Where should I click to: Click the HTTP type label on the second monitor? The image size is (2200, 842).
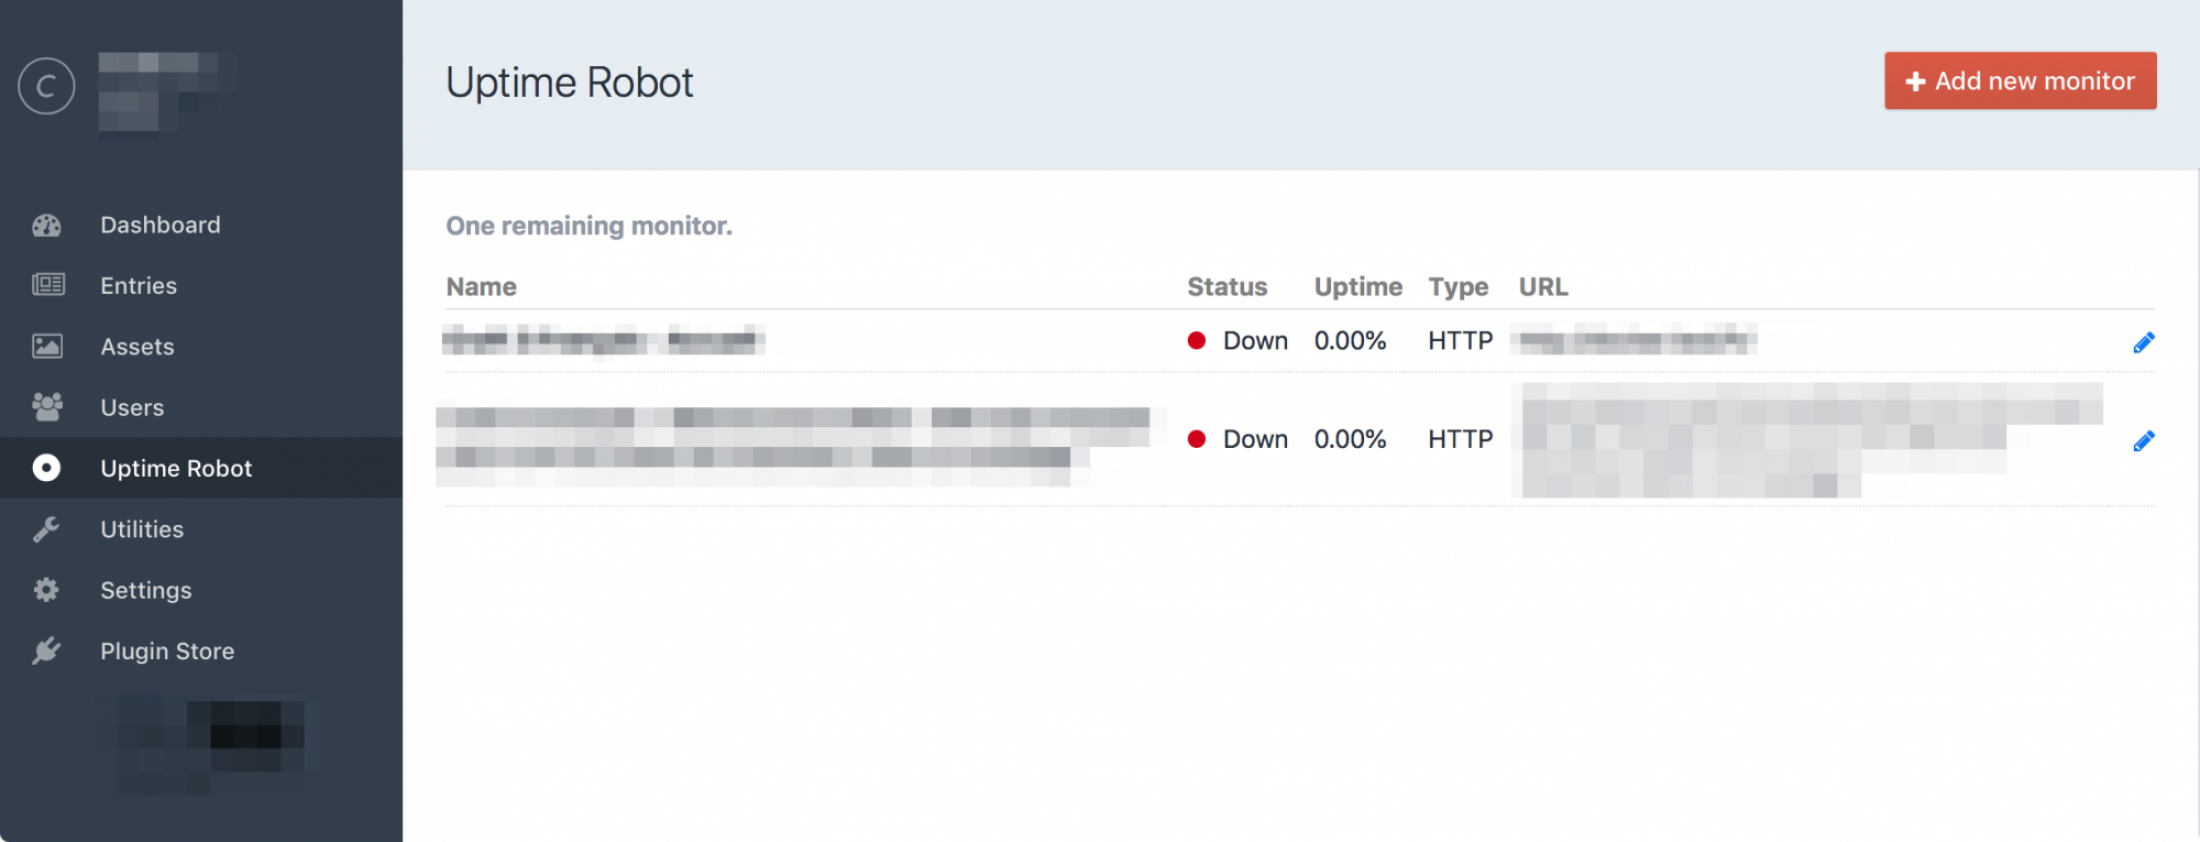tap(1459, 438)
